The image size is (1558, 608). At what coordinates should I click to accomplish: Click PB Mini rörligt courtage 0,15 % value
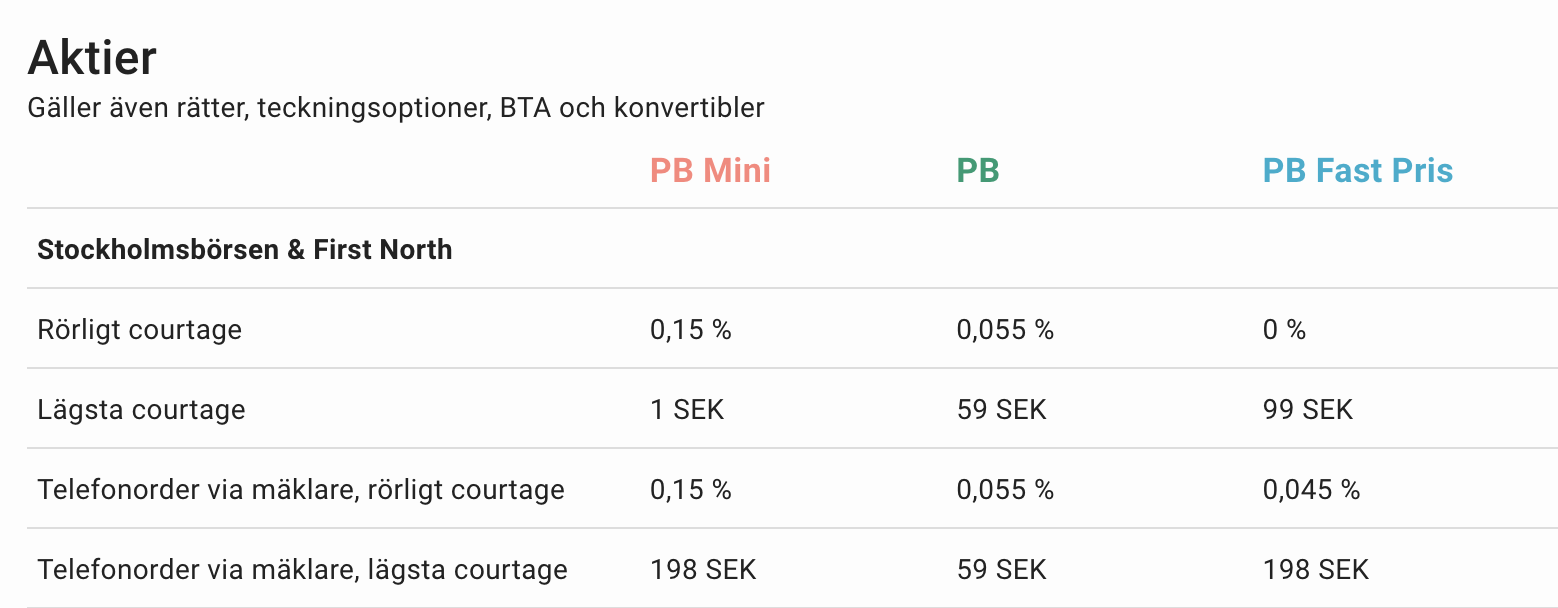click(690, 329)
